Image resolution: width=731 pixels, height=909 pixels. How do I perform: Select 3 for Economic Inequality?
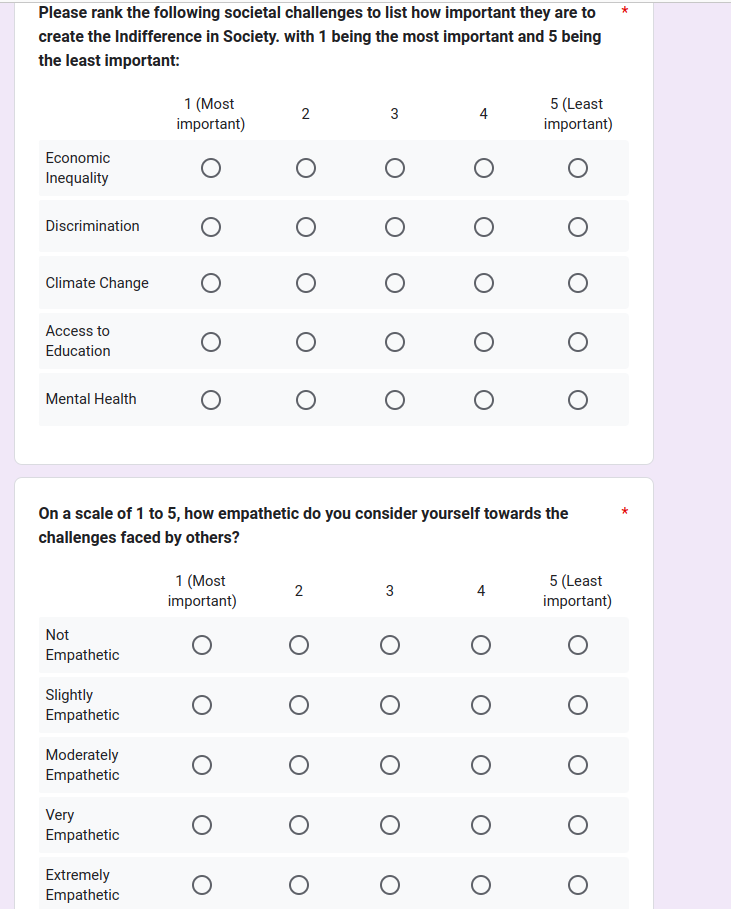click(x=394, y=168)
